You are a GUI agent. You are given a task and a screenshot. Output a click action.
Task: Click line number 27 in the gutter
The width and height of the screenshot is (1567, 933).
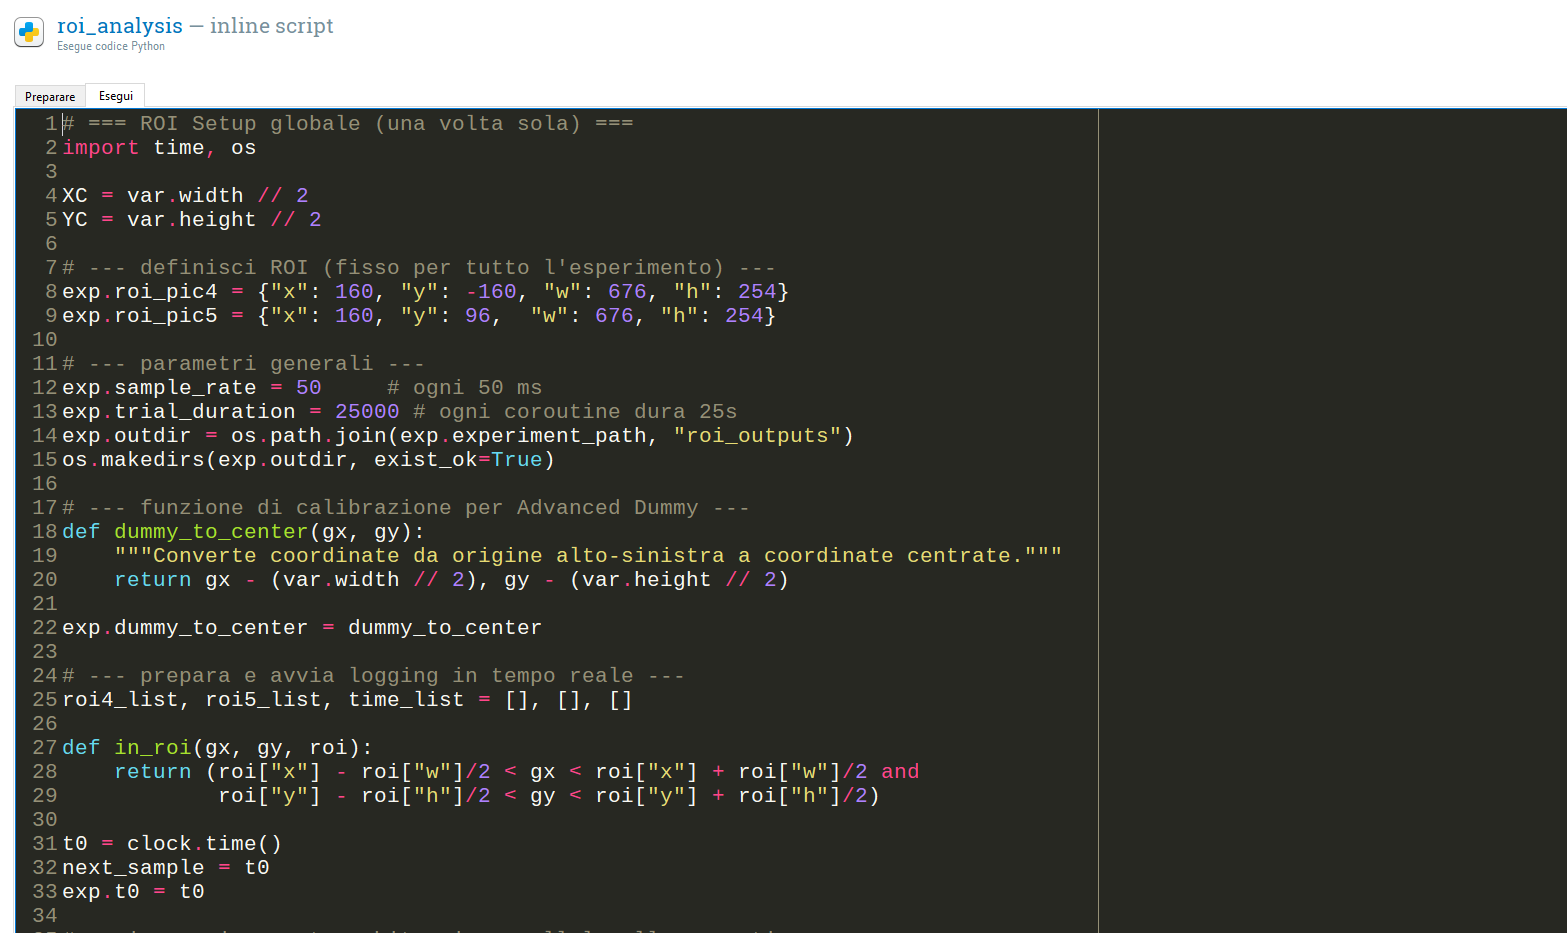point(45,748)
